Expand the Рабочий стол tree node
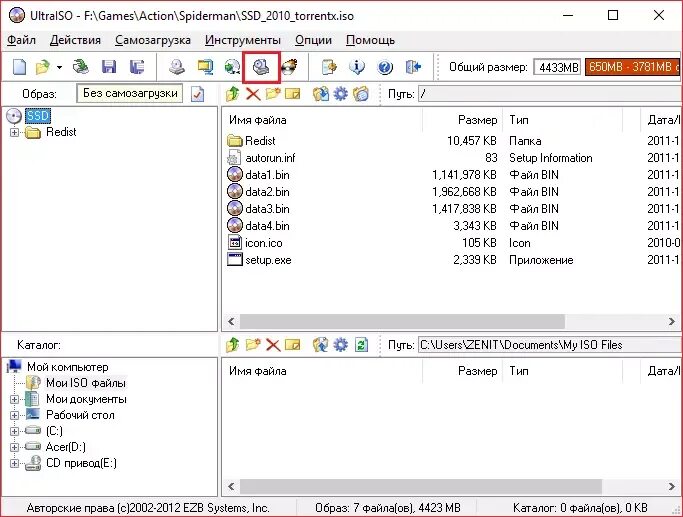This screenshot has height=517, width=683. click(x=14, y=416)
